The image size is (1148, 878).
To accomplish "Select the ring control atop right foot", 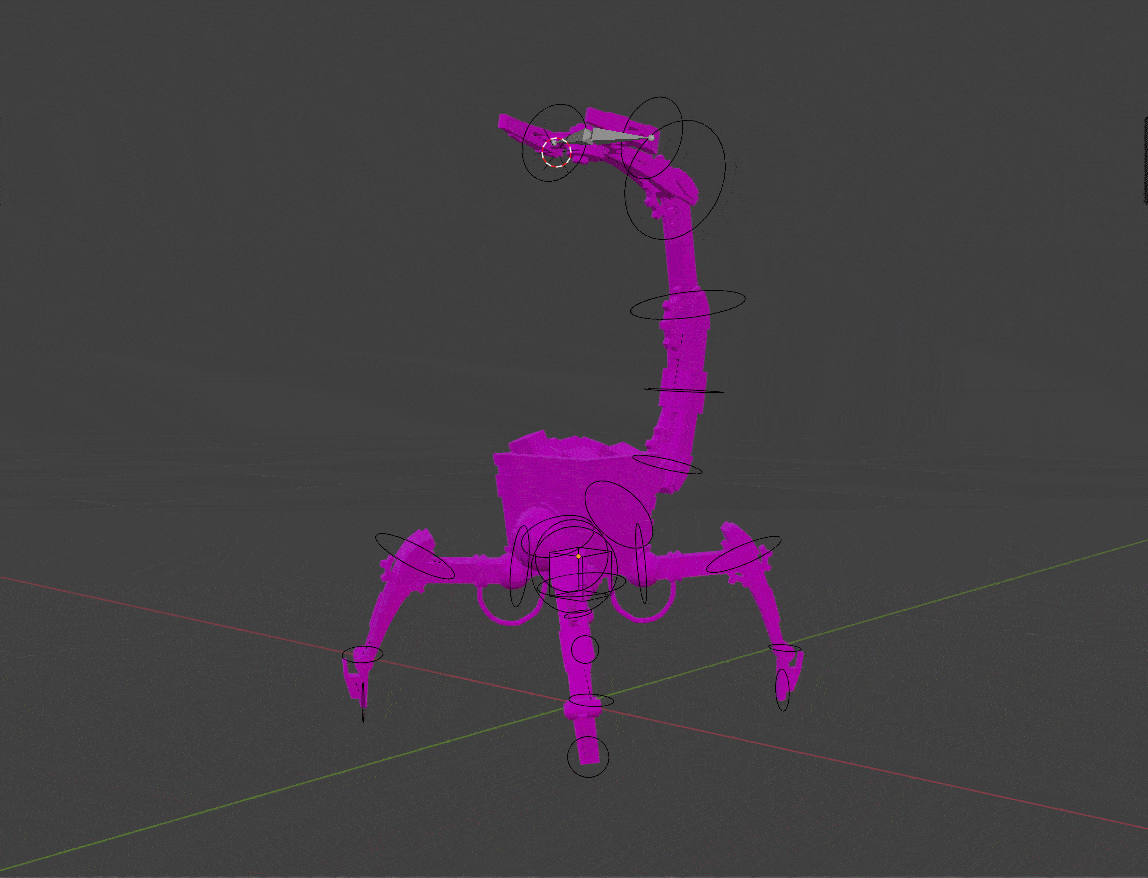I will point(786,649).
